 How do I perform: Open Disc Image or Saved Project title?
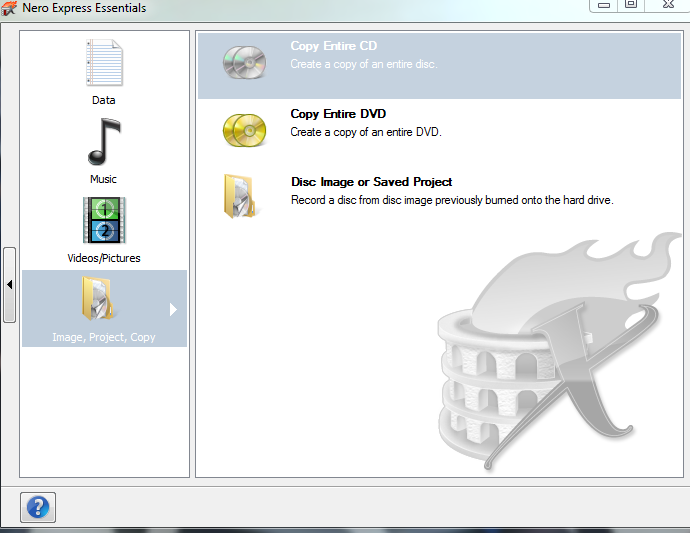tap(371, 182)
